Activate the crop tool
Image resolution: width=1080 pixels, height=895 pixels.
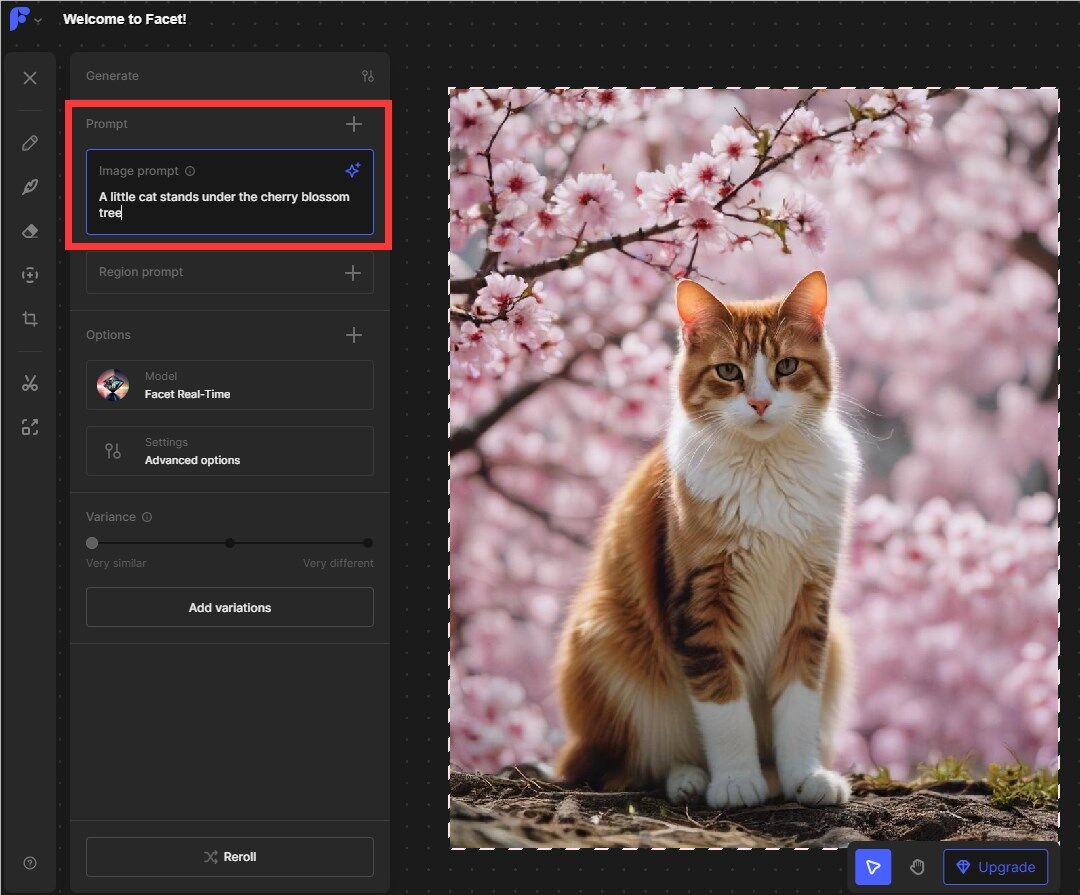click(30, 319)
